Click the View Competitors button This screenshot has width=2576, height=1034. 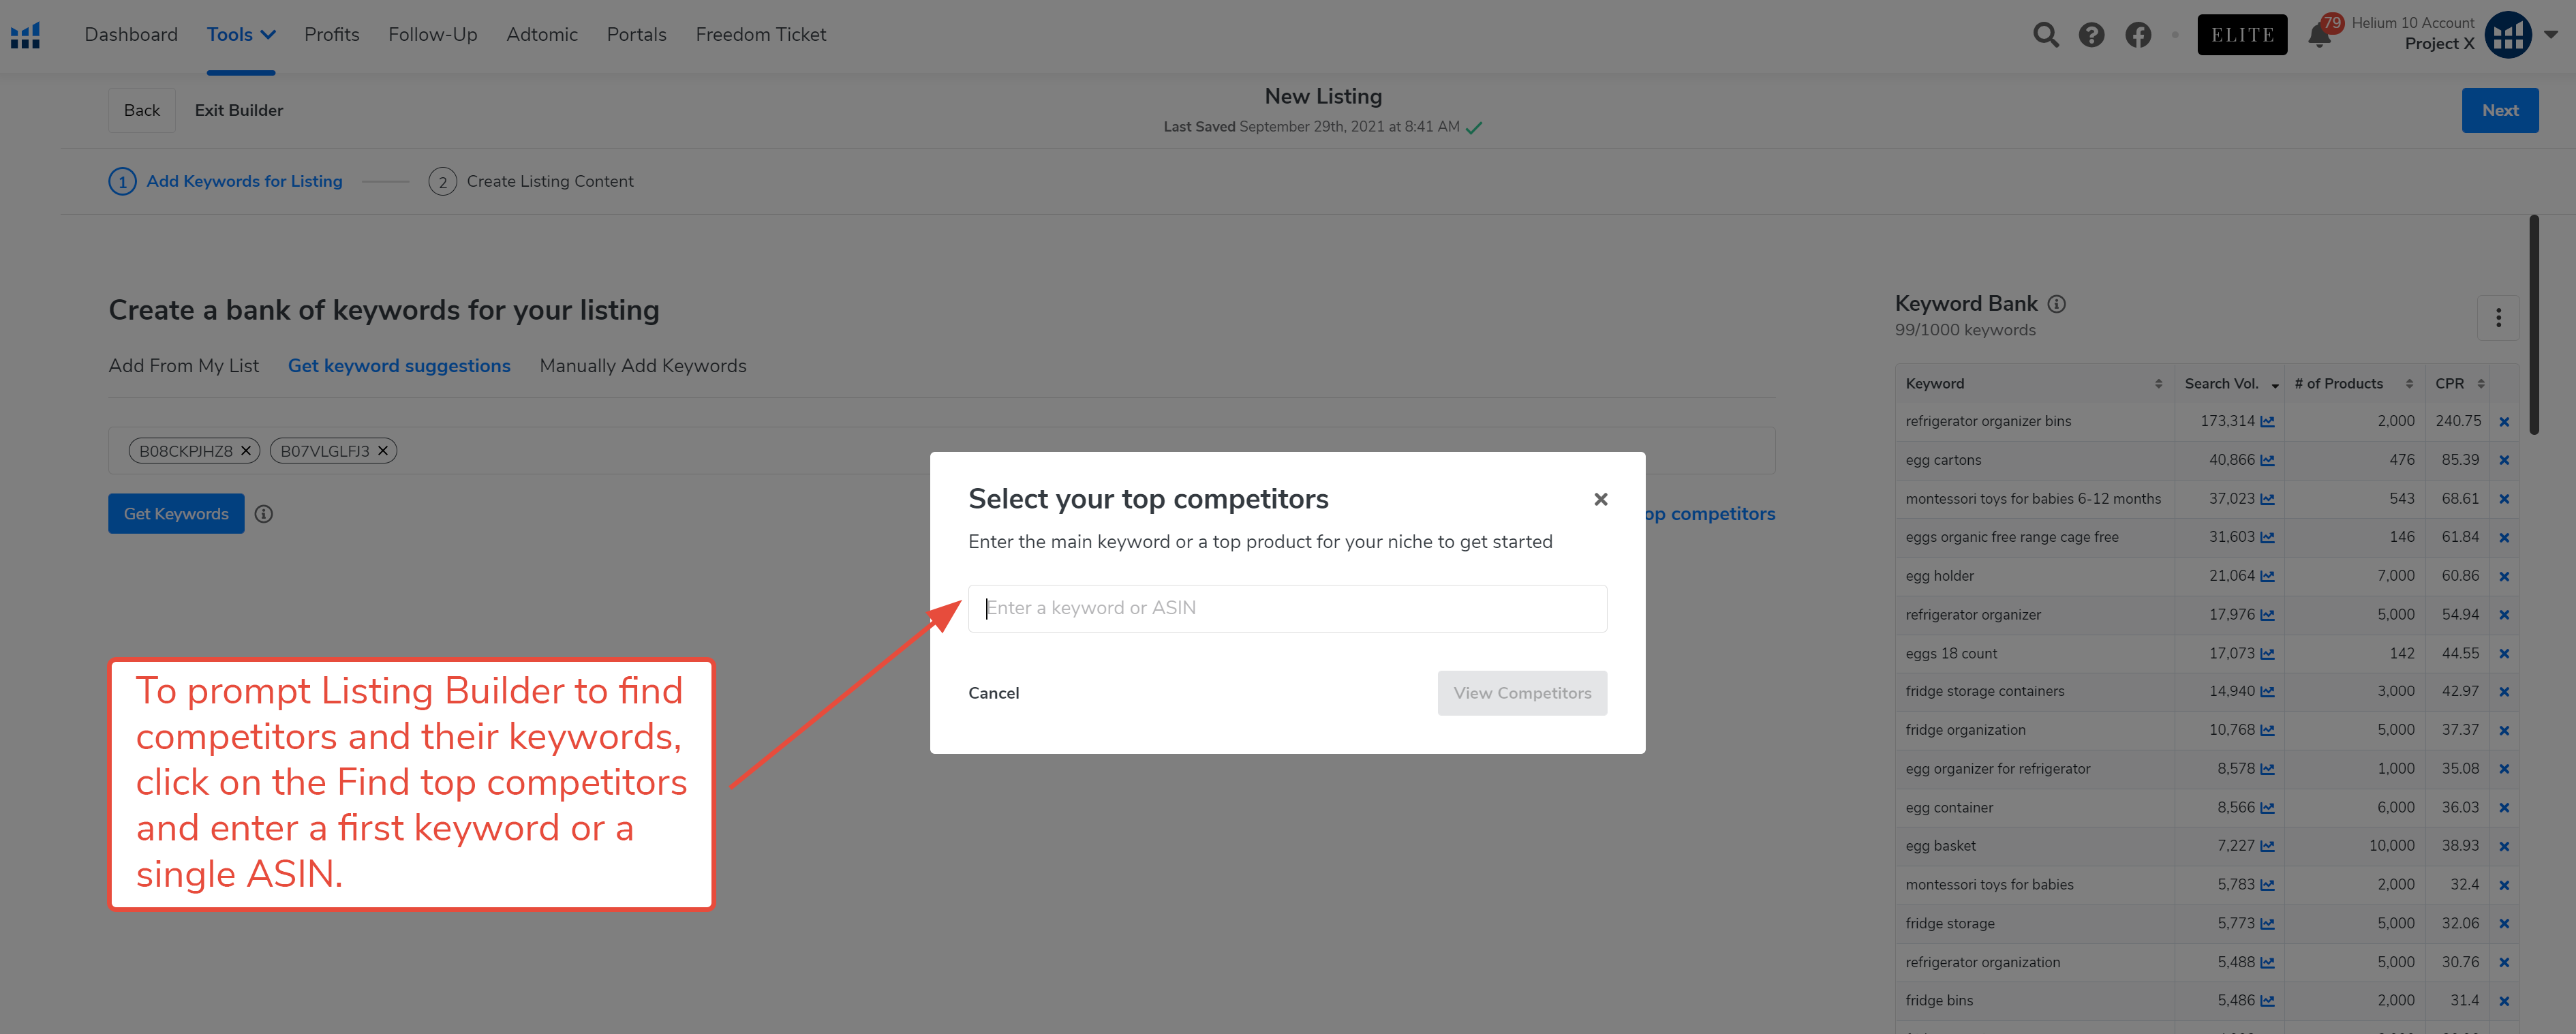click(x=1521, y=692)
